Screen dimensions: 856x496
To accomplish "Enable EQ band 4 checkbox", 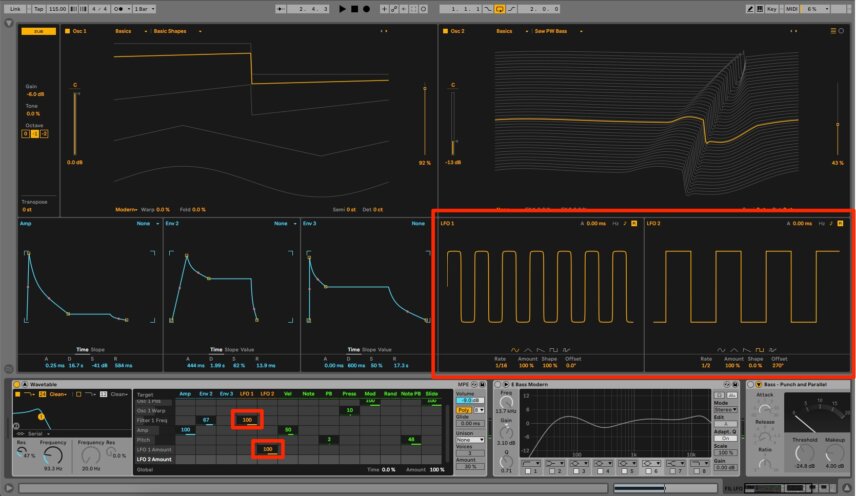I will pos(601,471).
